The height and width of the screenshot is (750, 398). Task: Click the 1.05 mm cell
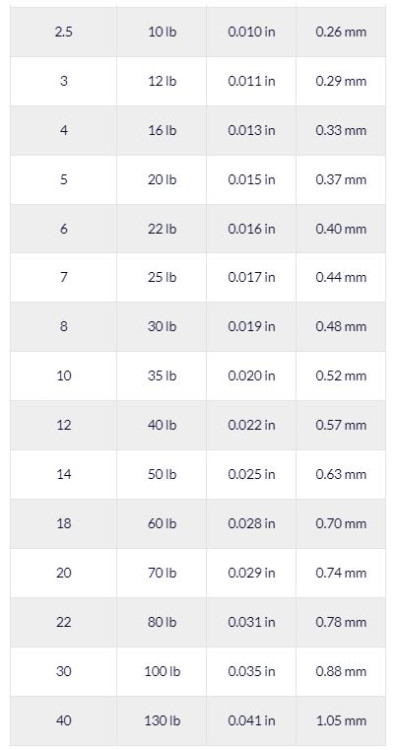coord(341,721)
